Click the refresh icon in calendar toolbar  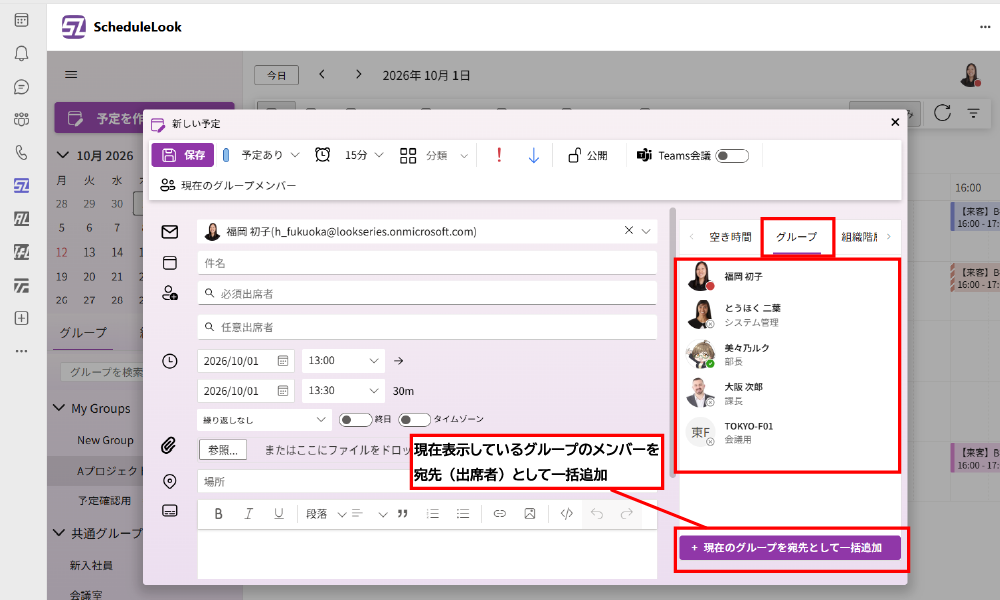point(942,113)
